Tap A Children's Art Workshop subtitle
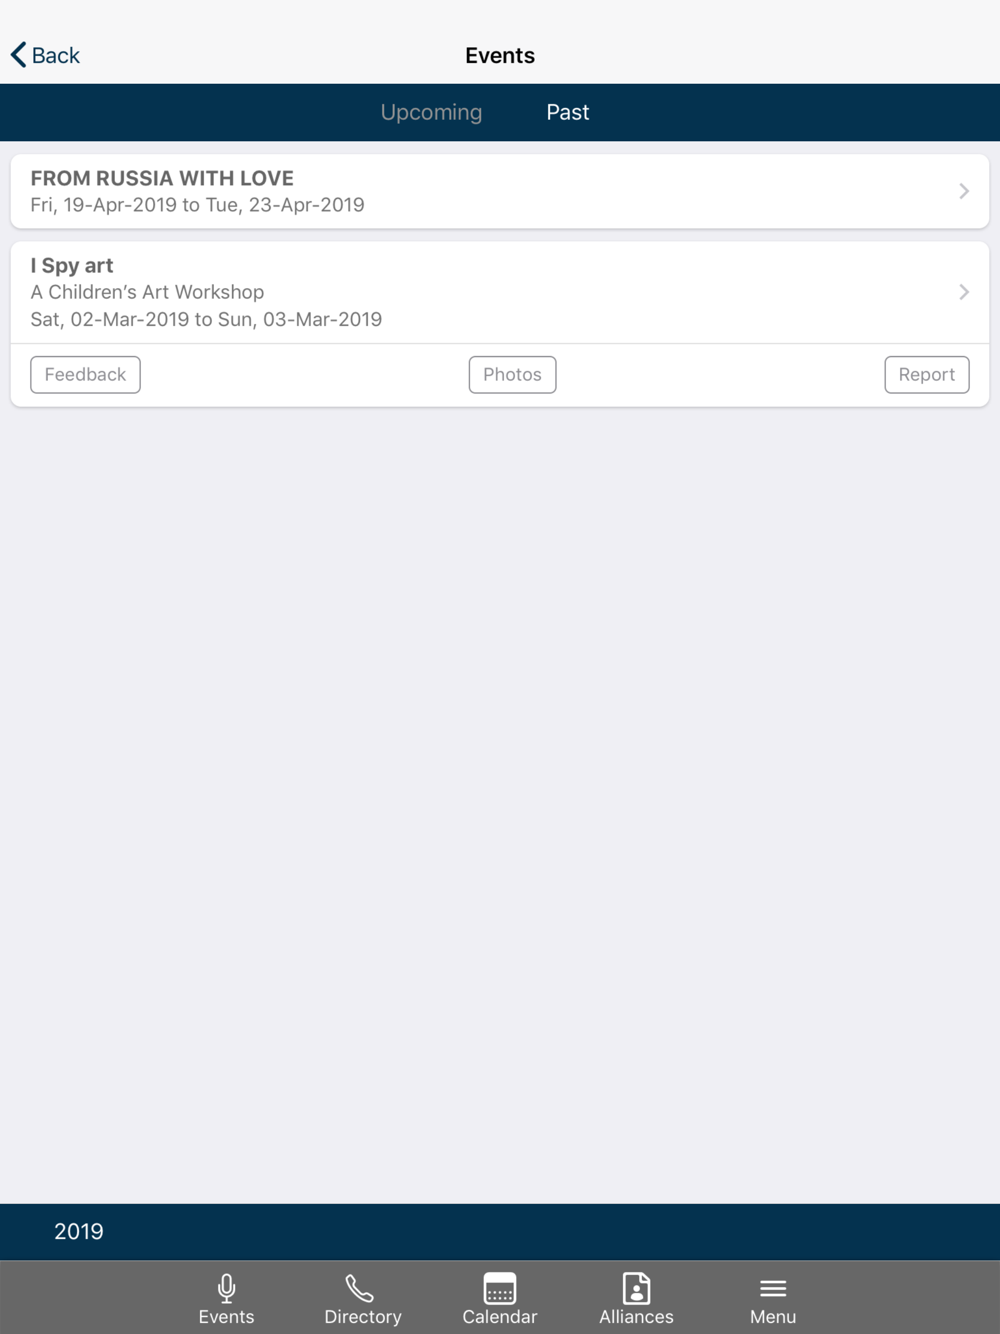 [x=147, y=292]
